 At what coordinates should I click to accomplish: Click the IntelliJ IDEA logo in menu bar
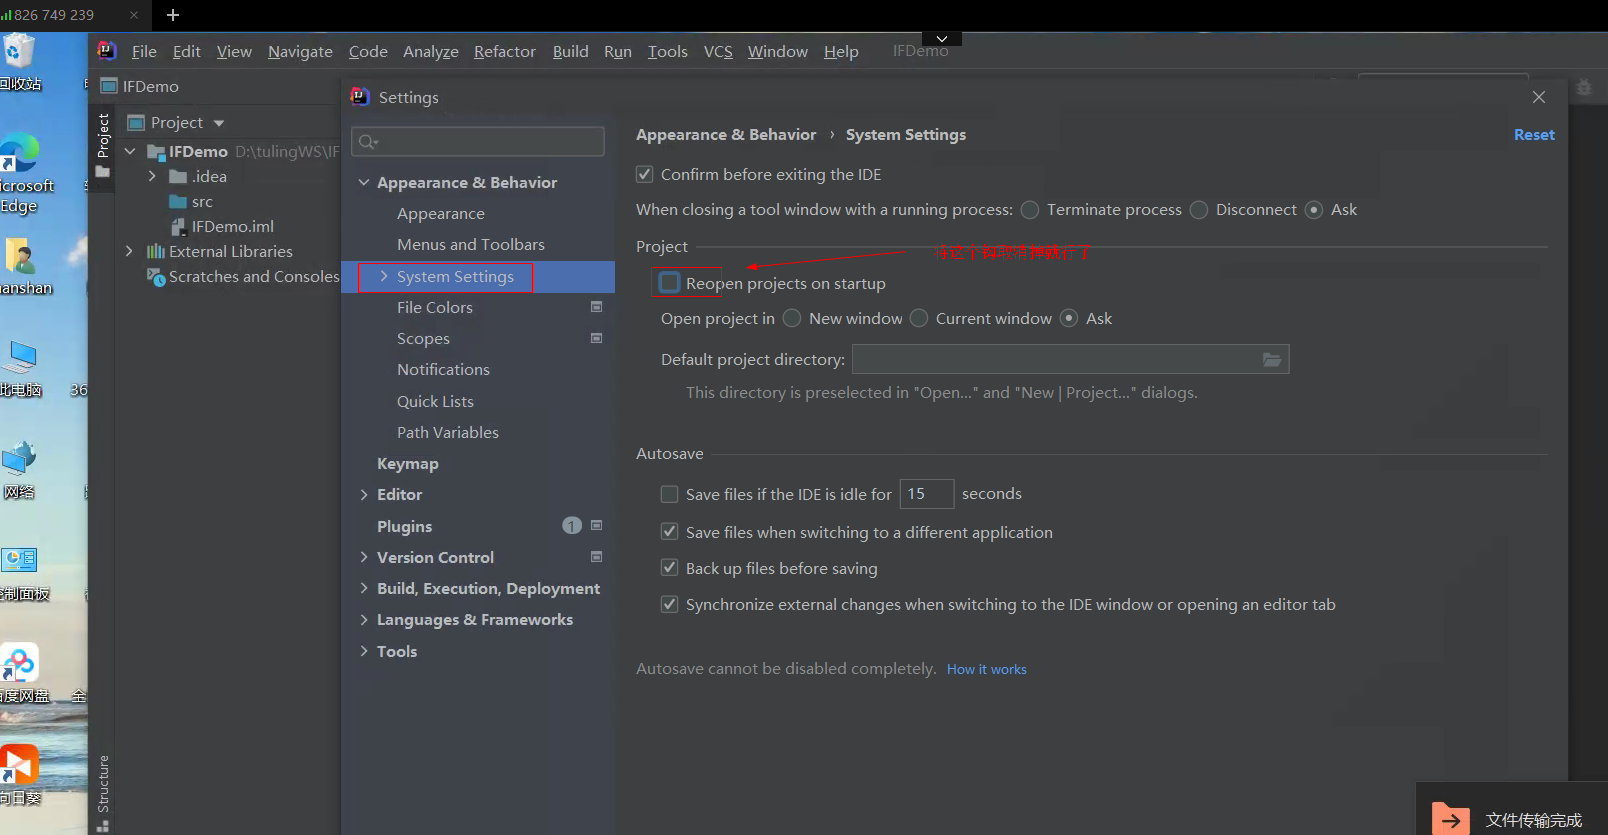point(106,51)
